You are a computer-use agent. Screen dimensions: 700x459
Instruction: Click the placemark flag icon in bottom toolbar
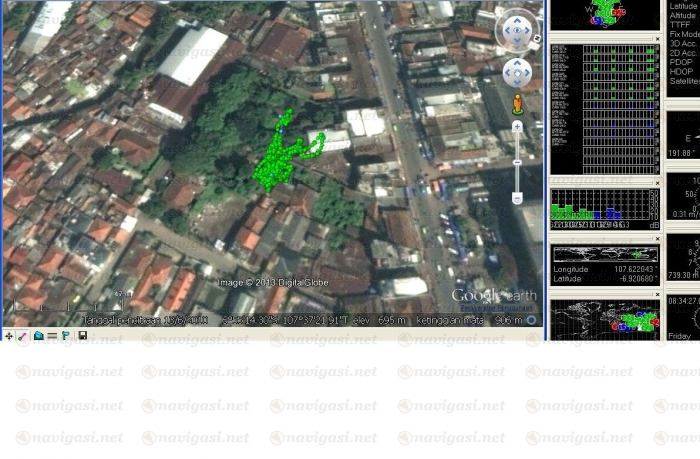point(66,336)
